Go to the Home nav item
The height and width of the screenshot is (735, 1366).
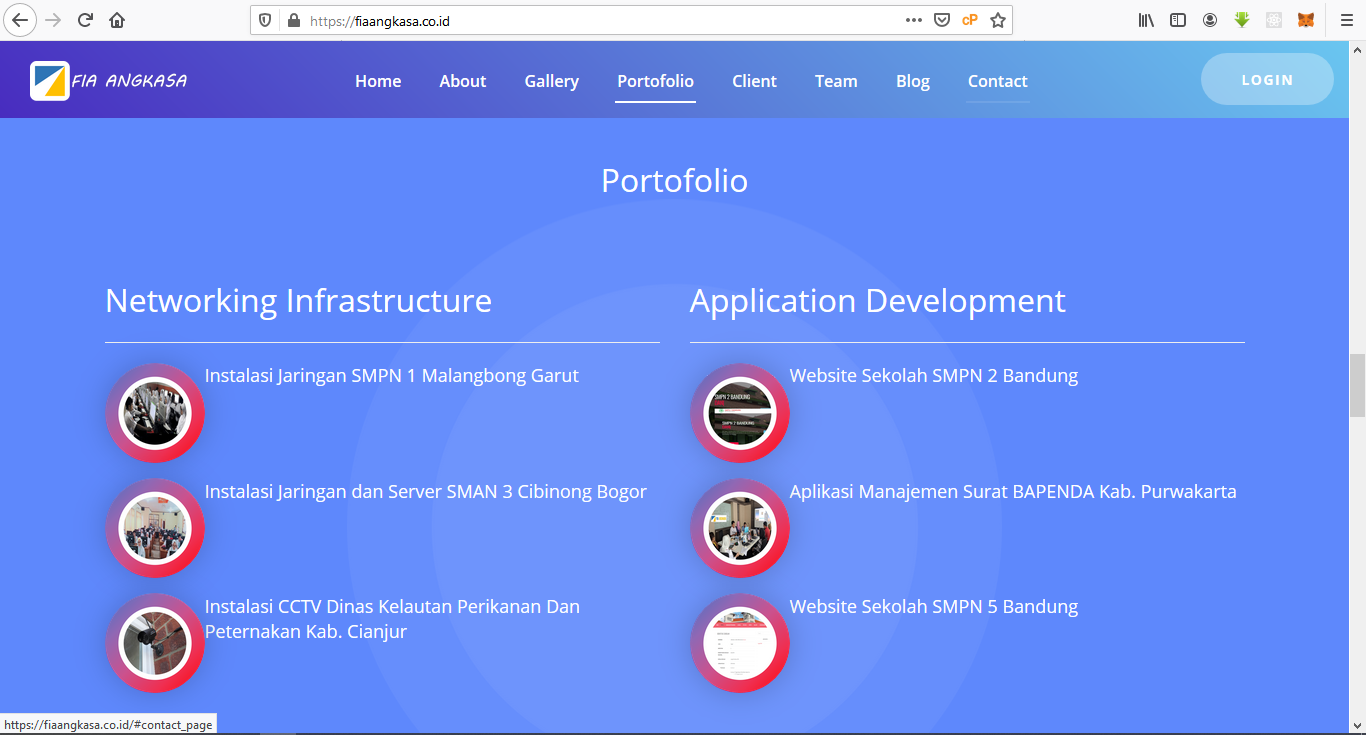[378, 81]
